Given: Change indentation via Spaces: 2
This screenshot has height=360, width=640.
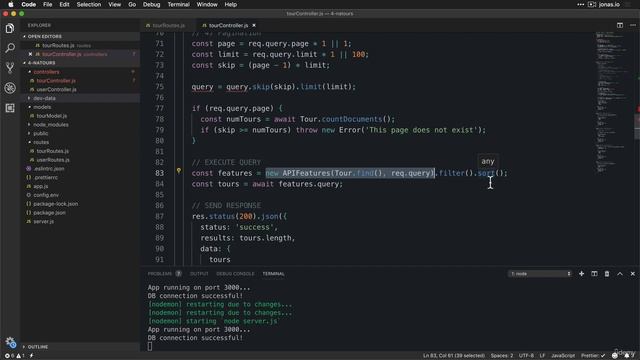Looking at the screenshot, I should click(502, 356).
